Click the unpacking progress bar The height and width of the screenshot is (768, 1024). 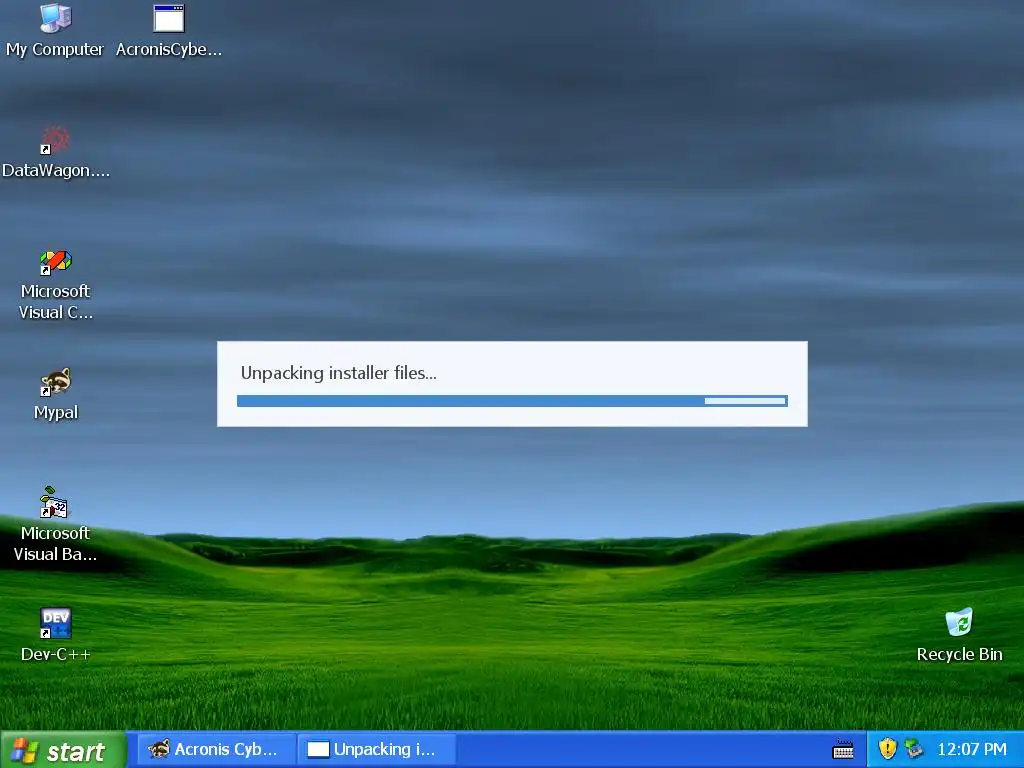point(512,400)
